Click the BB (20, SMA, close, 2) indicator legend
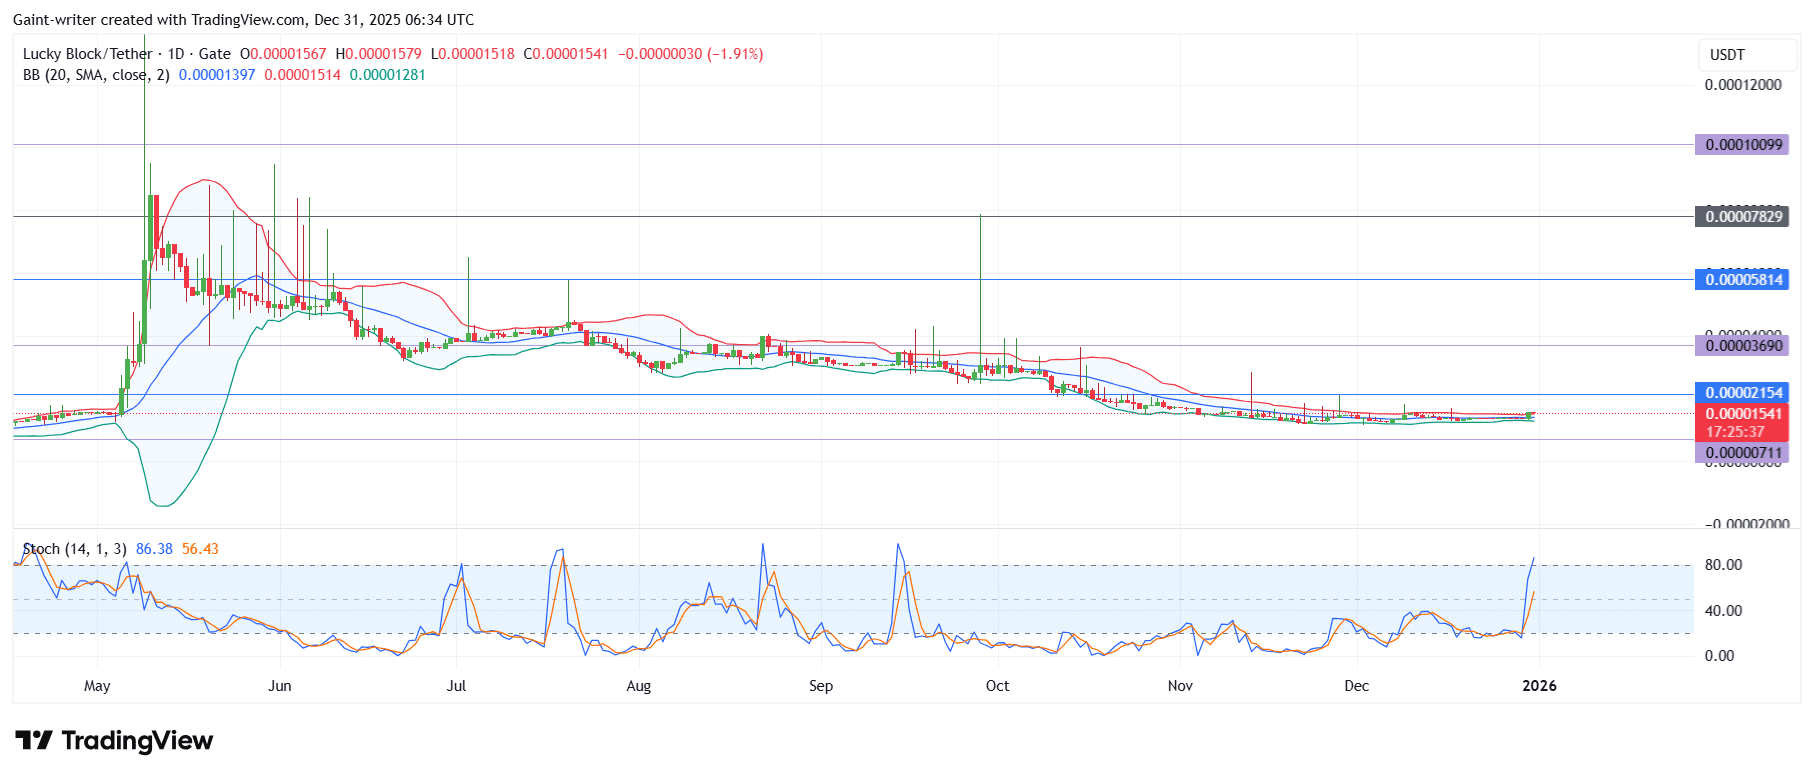This screenshot has height=778, width=1814. tap(96, 75)
